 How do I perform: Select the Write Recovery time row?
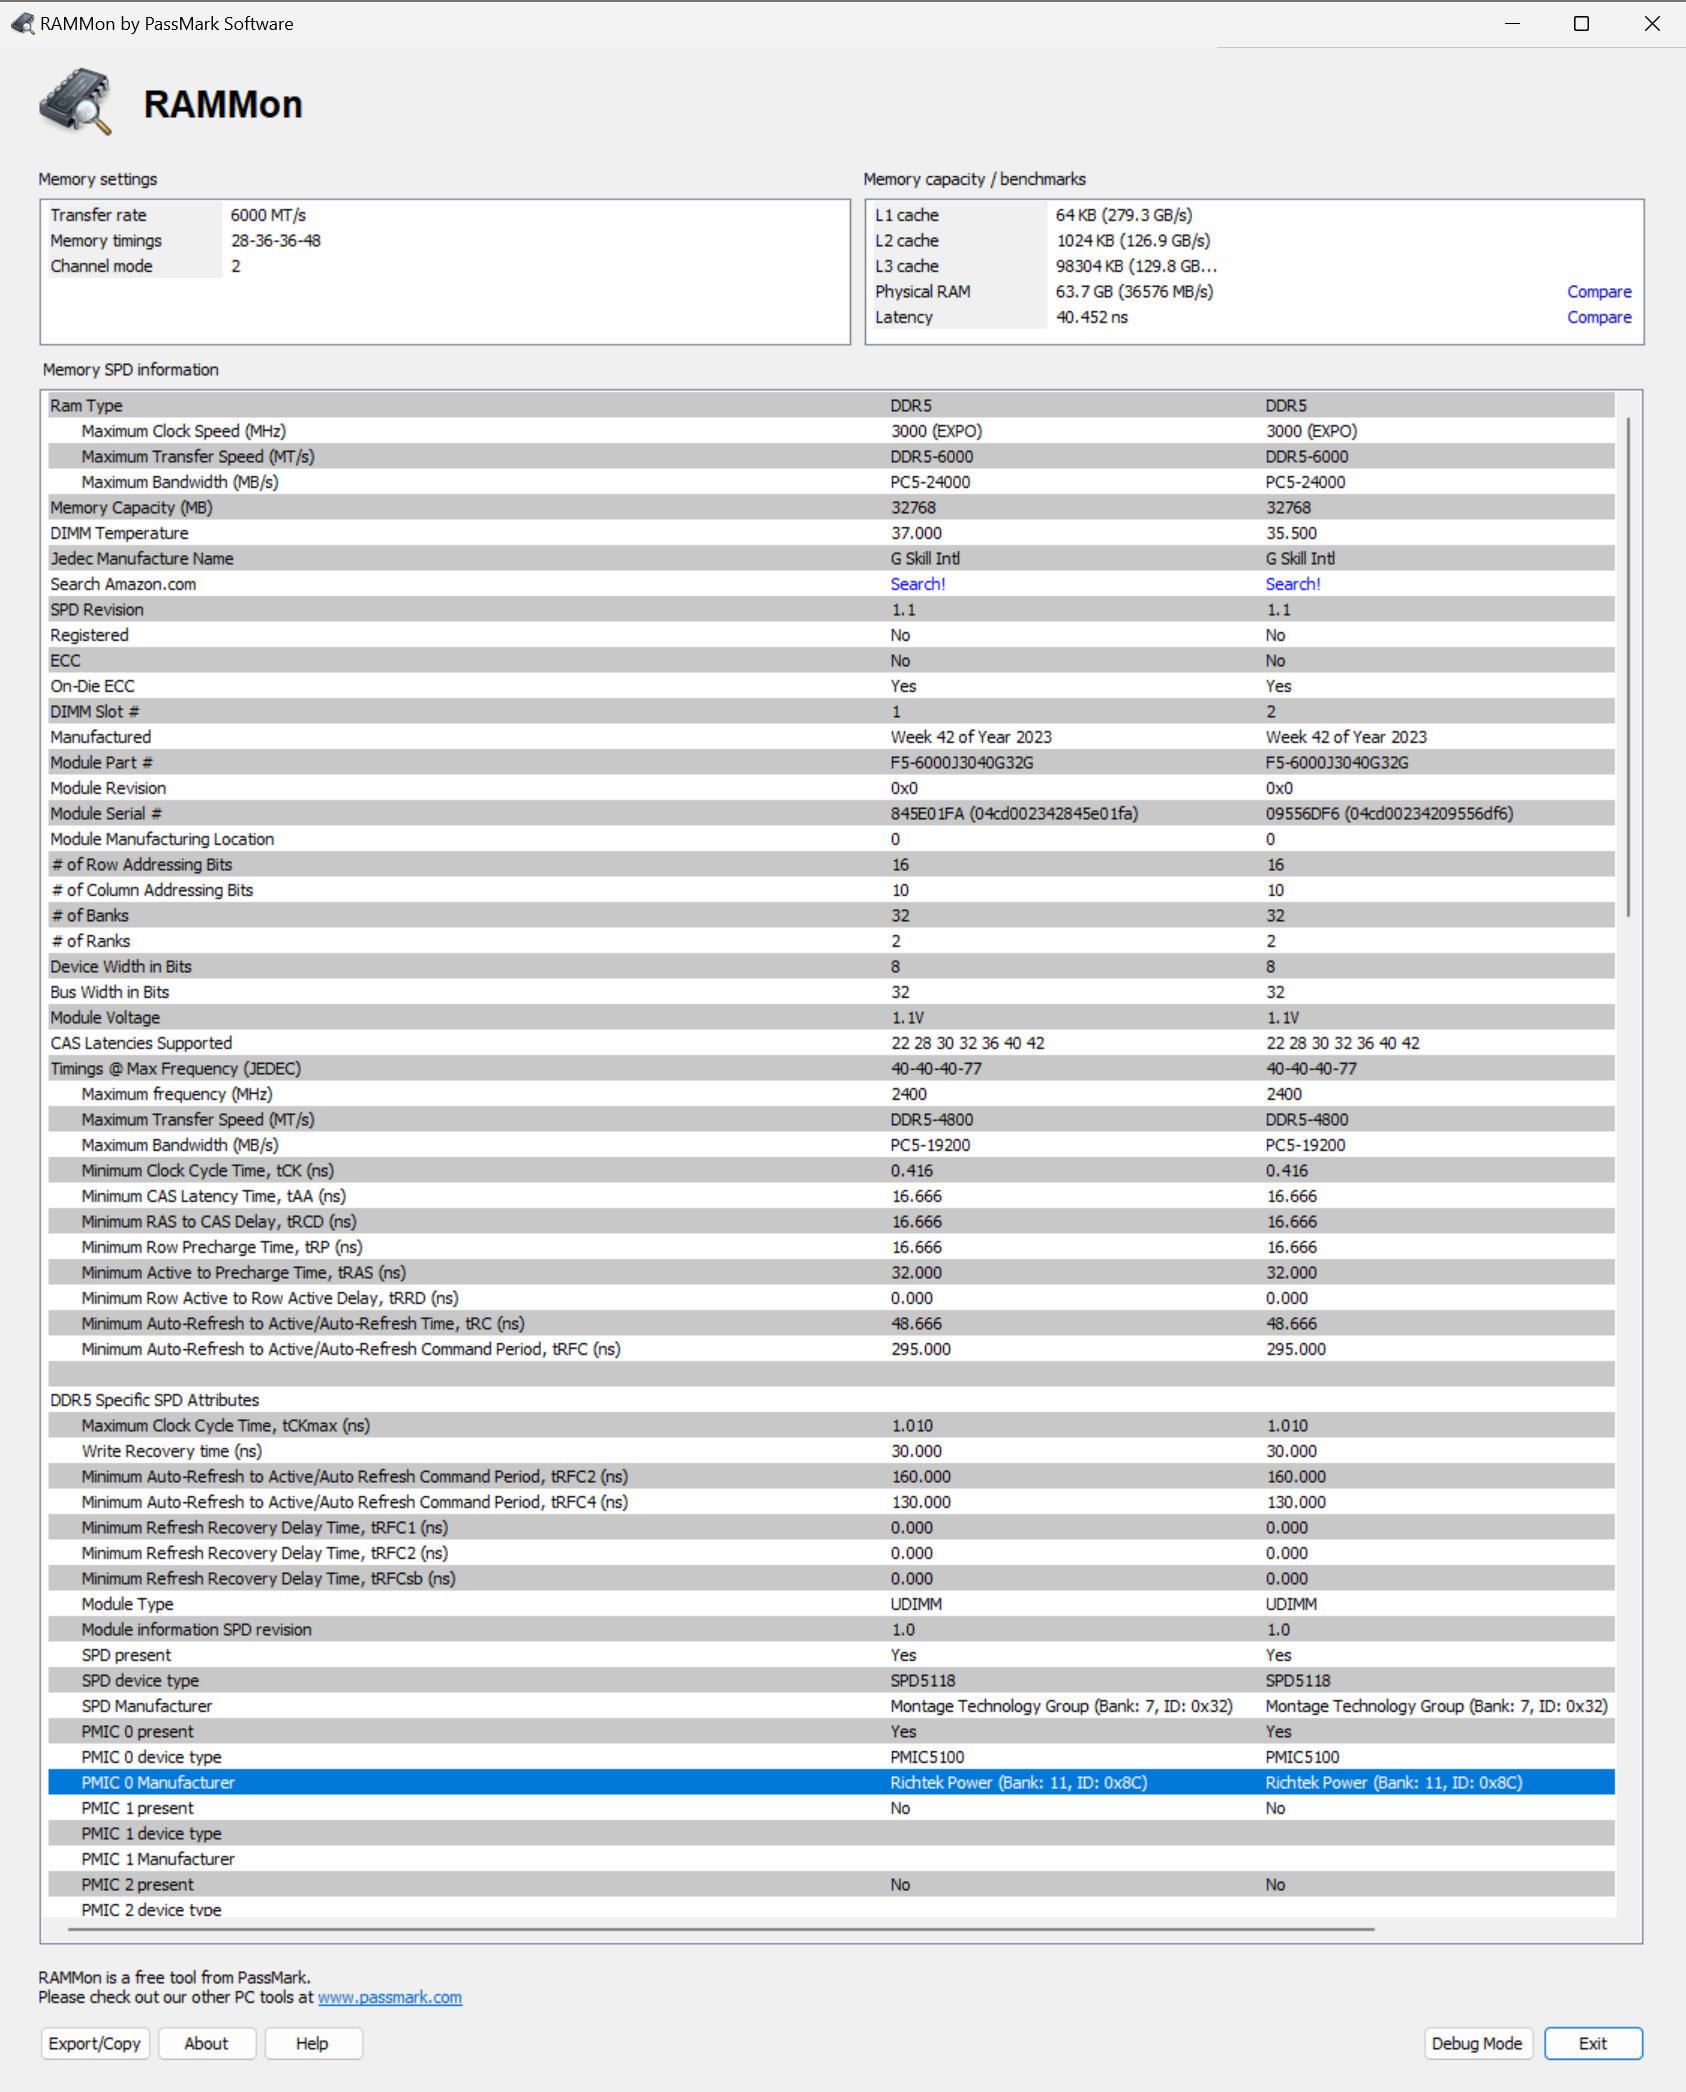(831, 1451)
